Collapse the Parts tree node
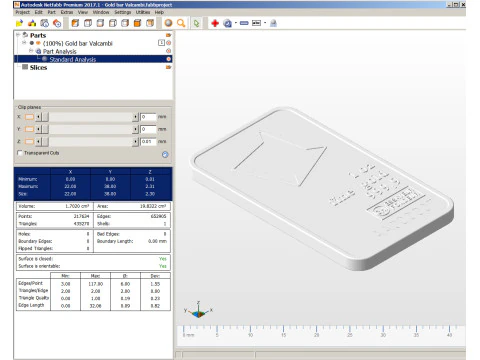Screen dimensions: 480x360 (x=18, y=35)
